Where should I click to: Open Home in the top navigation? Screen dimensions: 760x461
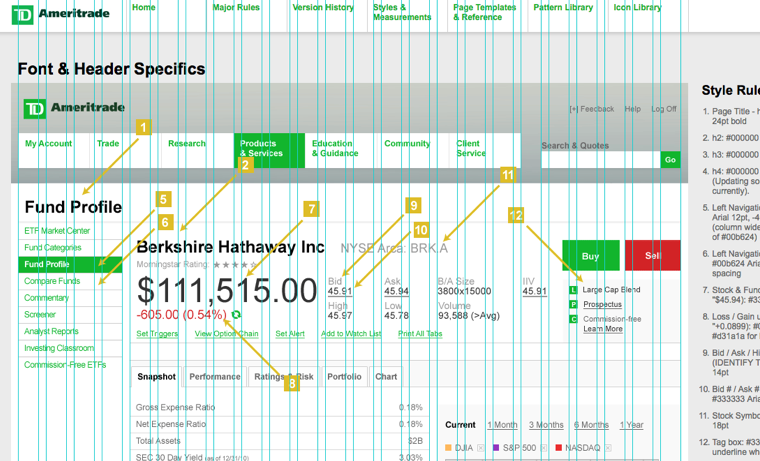[144, 7]
